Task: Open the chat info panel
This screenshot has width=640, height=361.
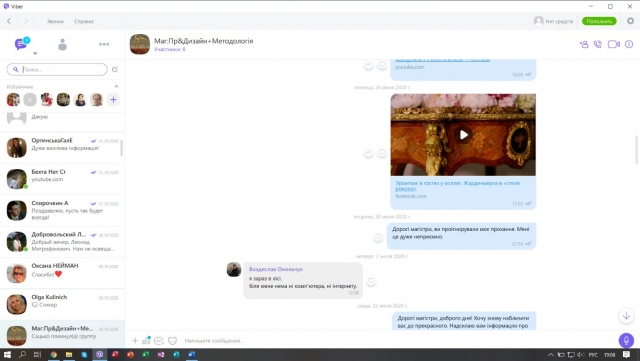Action: (x=629, y=44)
